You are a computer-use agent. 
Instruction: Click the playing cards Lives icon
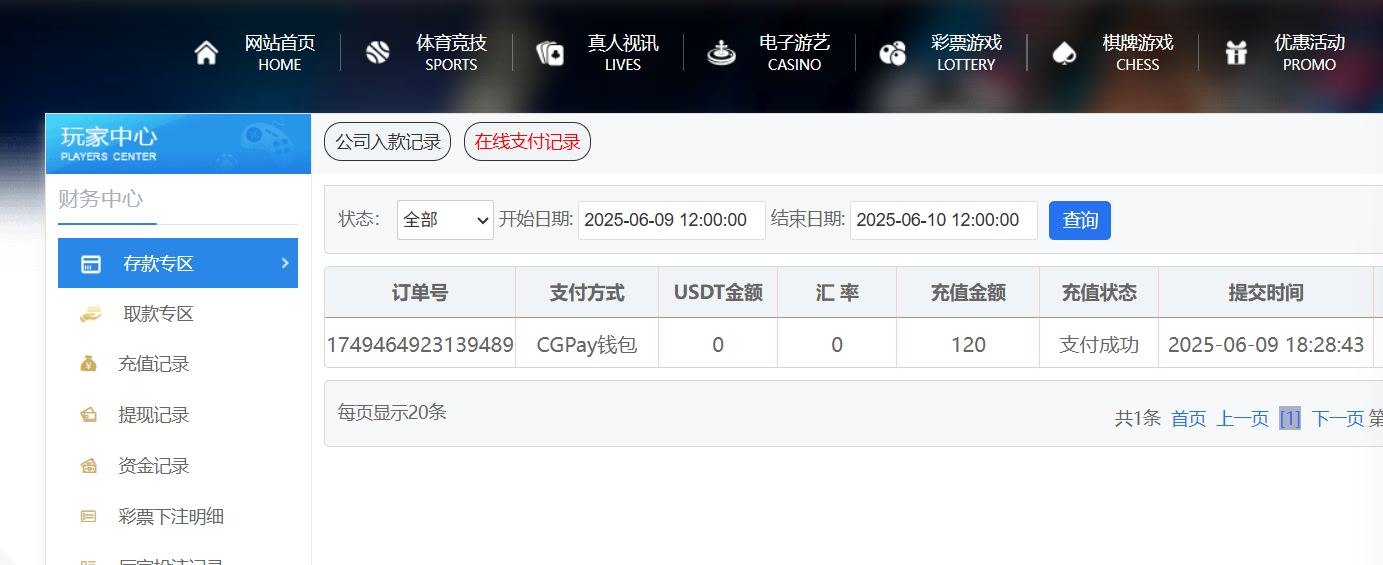pos(549,53)
